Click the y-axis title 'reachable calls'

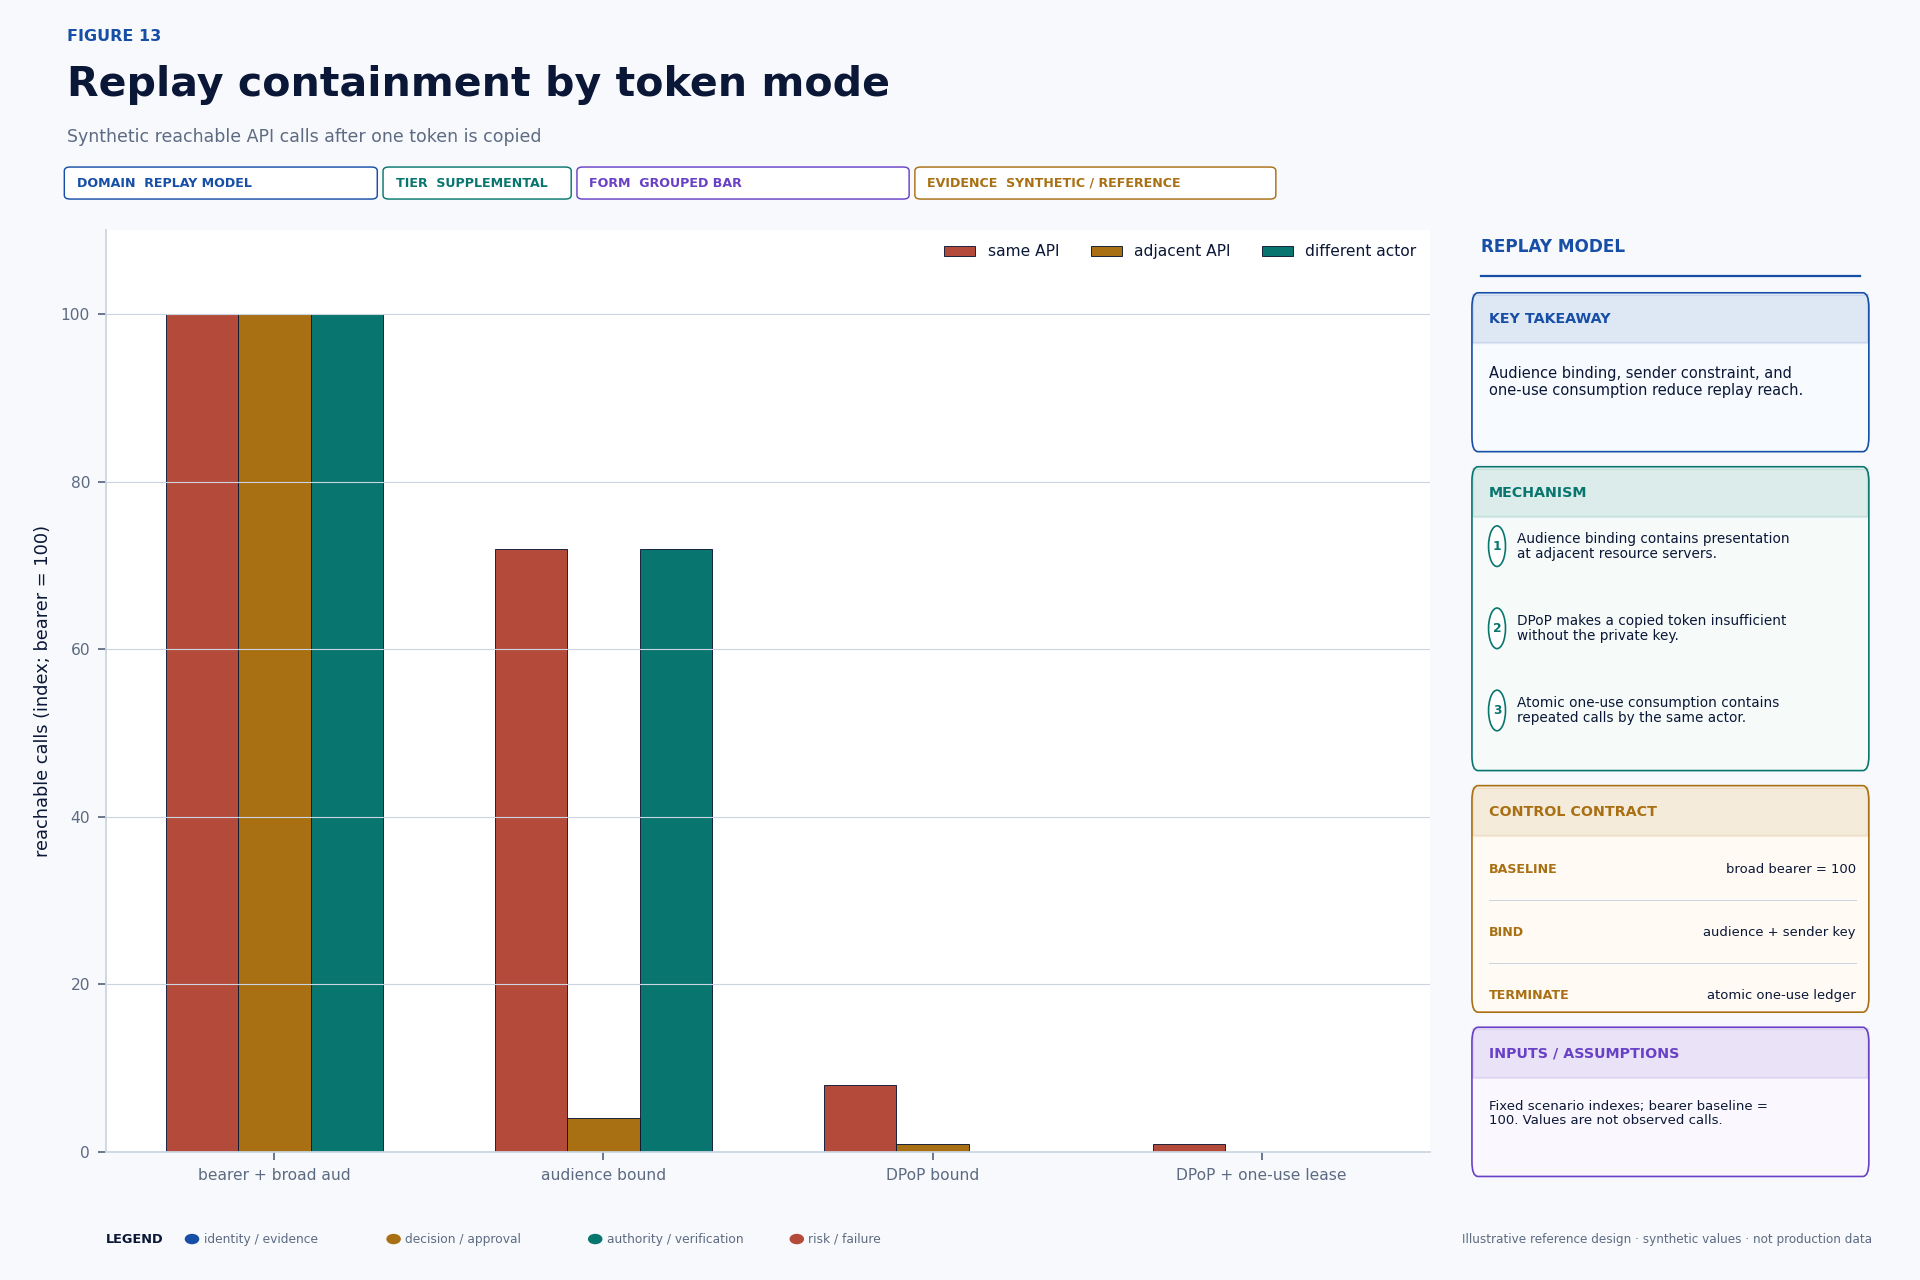[x=41, y=691]
